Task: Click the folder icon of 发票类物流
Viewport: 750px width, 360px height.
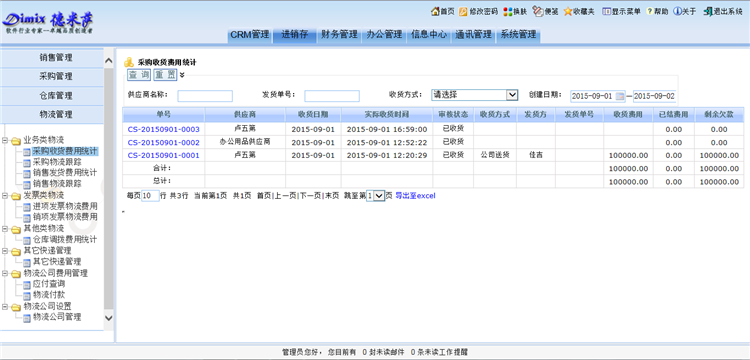Action: point(16,196)
